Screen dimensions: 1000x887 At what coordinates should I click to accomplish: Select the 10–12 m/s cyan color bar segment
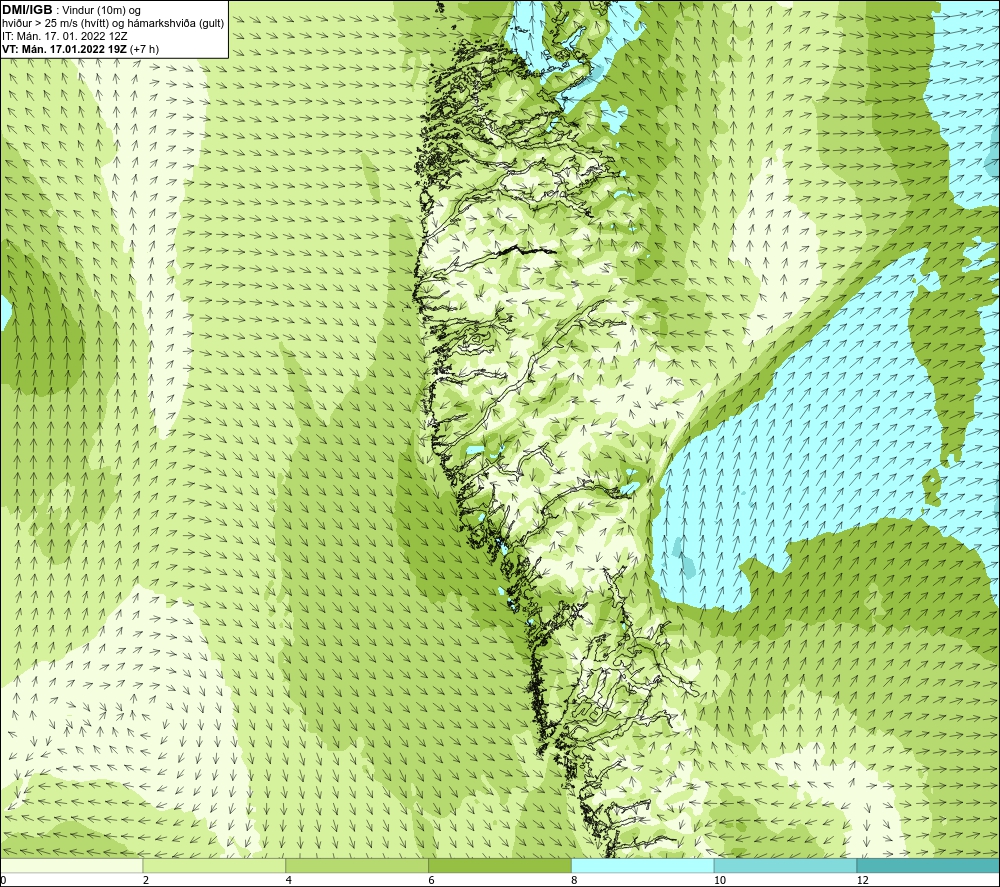pyautogui.click(x=786, y=865)
